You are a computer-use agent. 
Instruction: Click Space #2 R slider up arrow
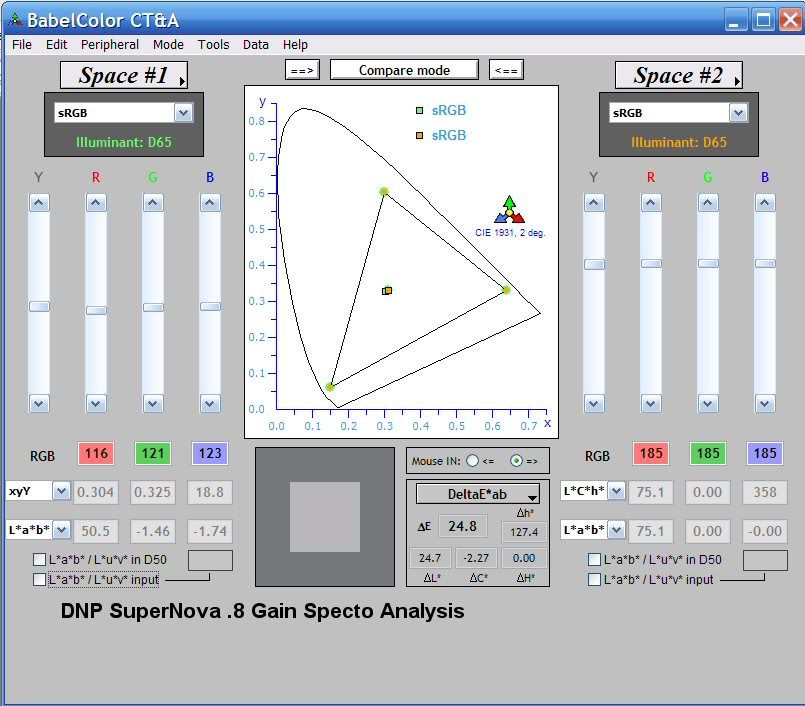click(651, 203)
